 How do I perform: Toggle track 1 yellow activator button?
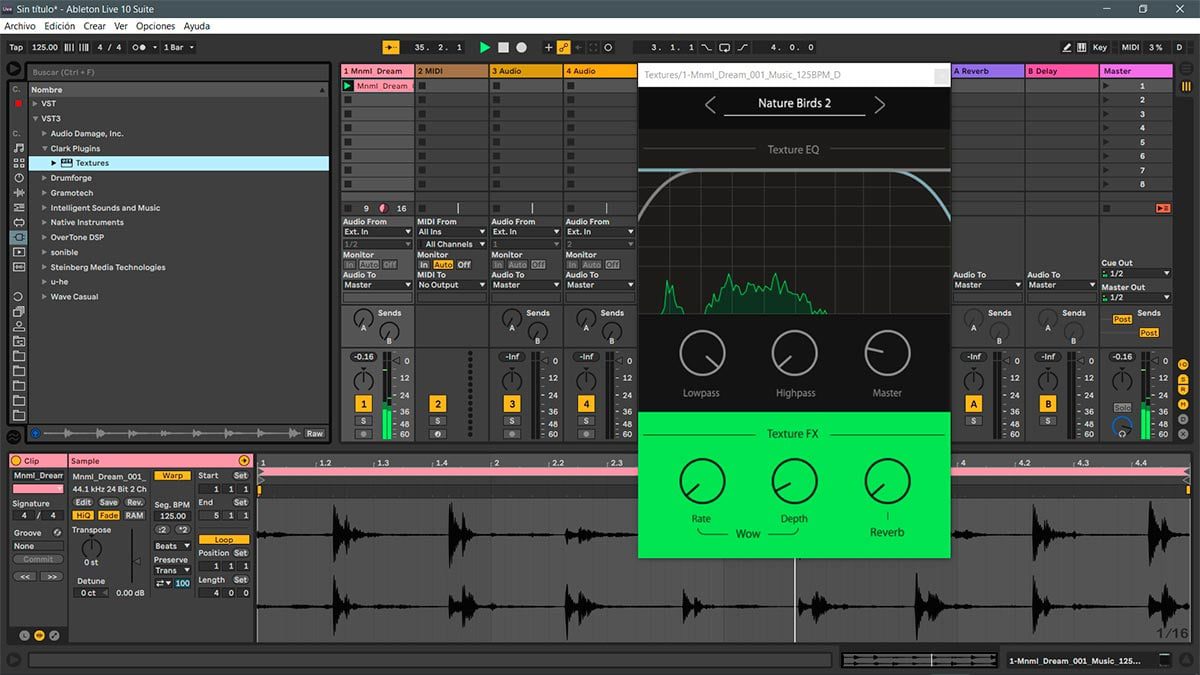[364, 404]
